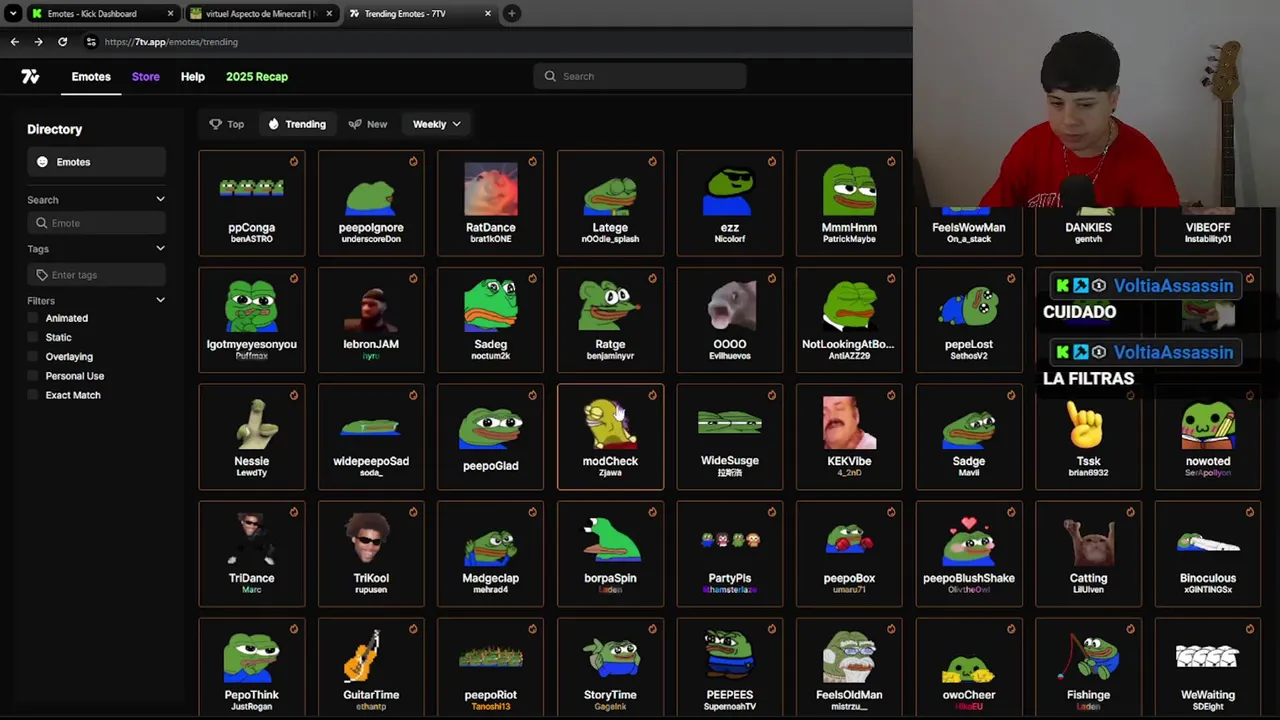The height and width of the screenshot is (720, 1280).
Task: Click the flame icon on peepoIgnore card
Action: [413, 161]
